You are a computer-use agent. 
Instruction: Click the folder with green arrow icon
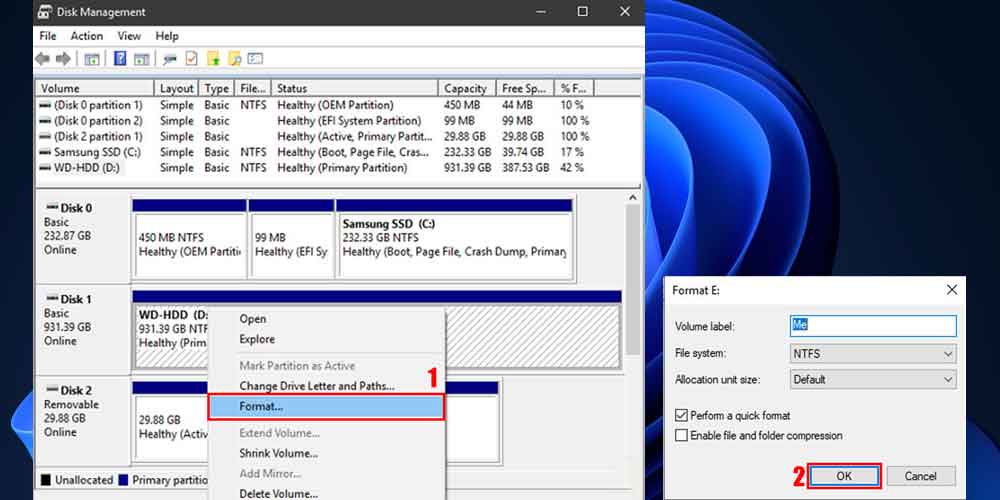[x=212, y=59]
